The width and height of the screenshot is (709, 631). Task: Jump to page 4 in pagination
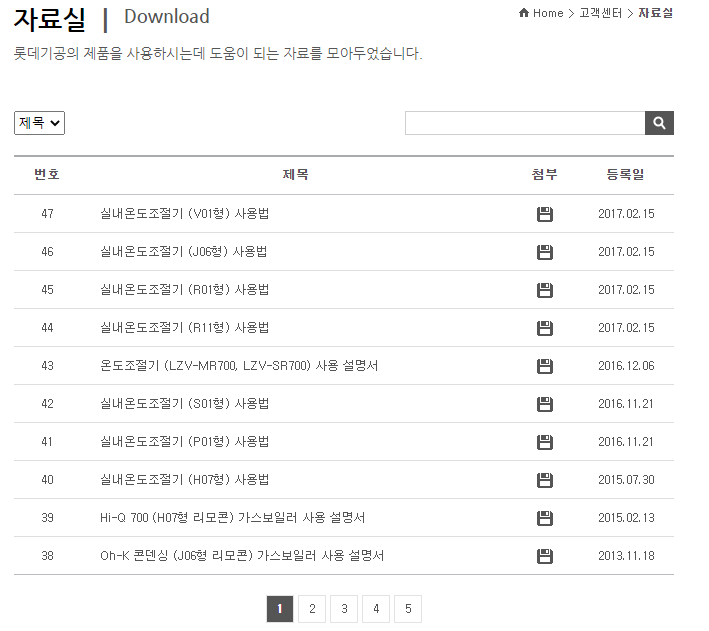pyautogui.click(x=376, y=608)
